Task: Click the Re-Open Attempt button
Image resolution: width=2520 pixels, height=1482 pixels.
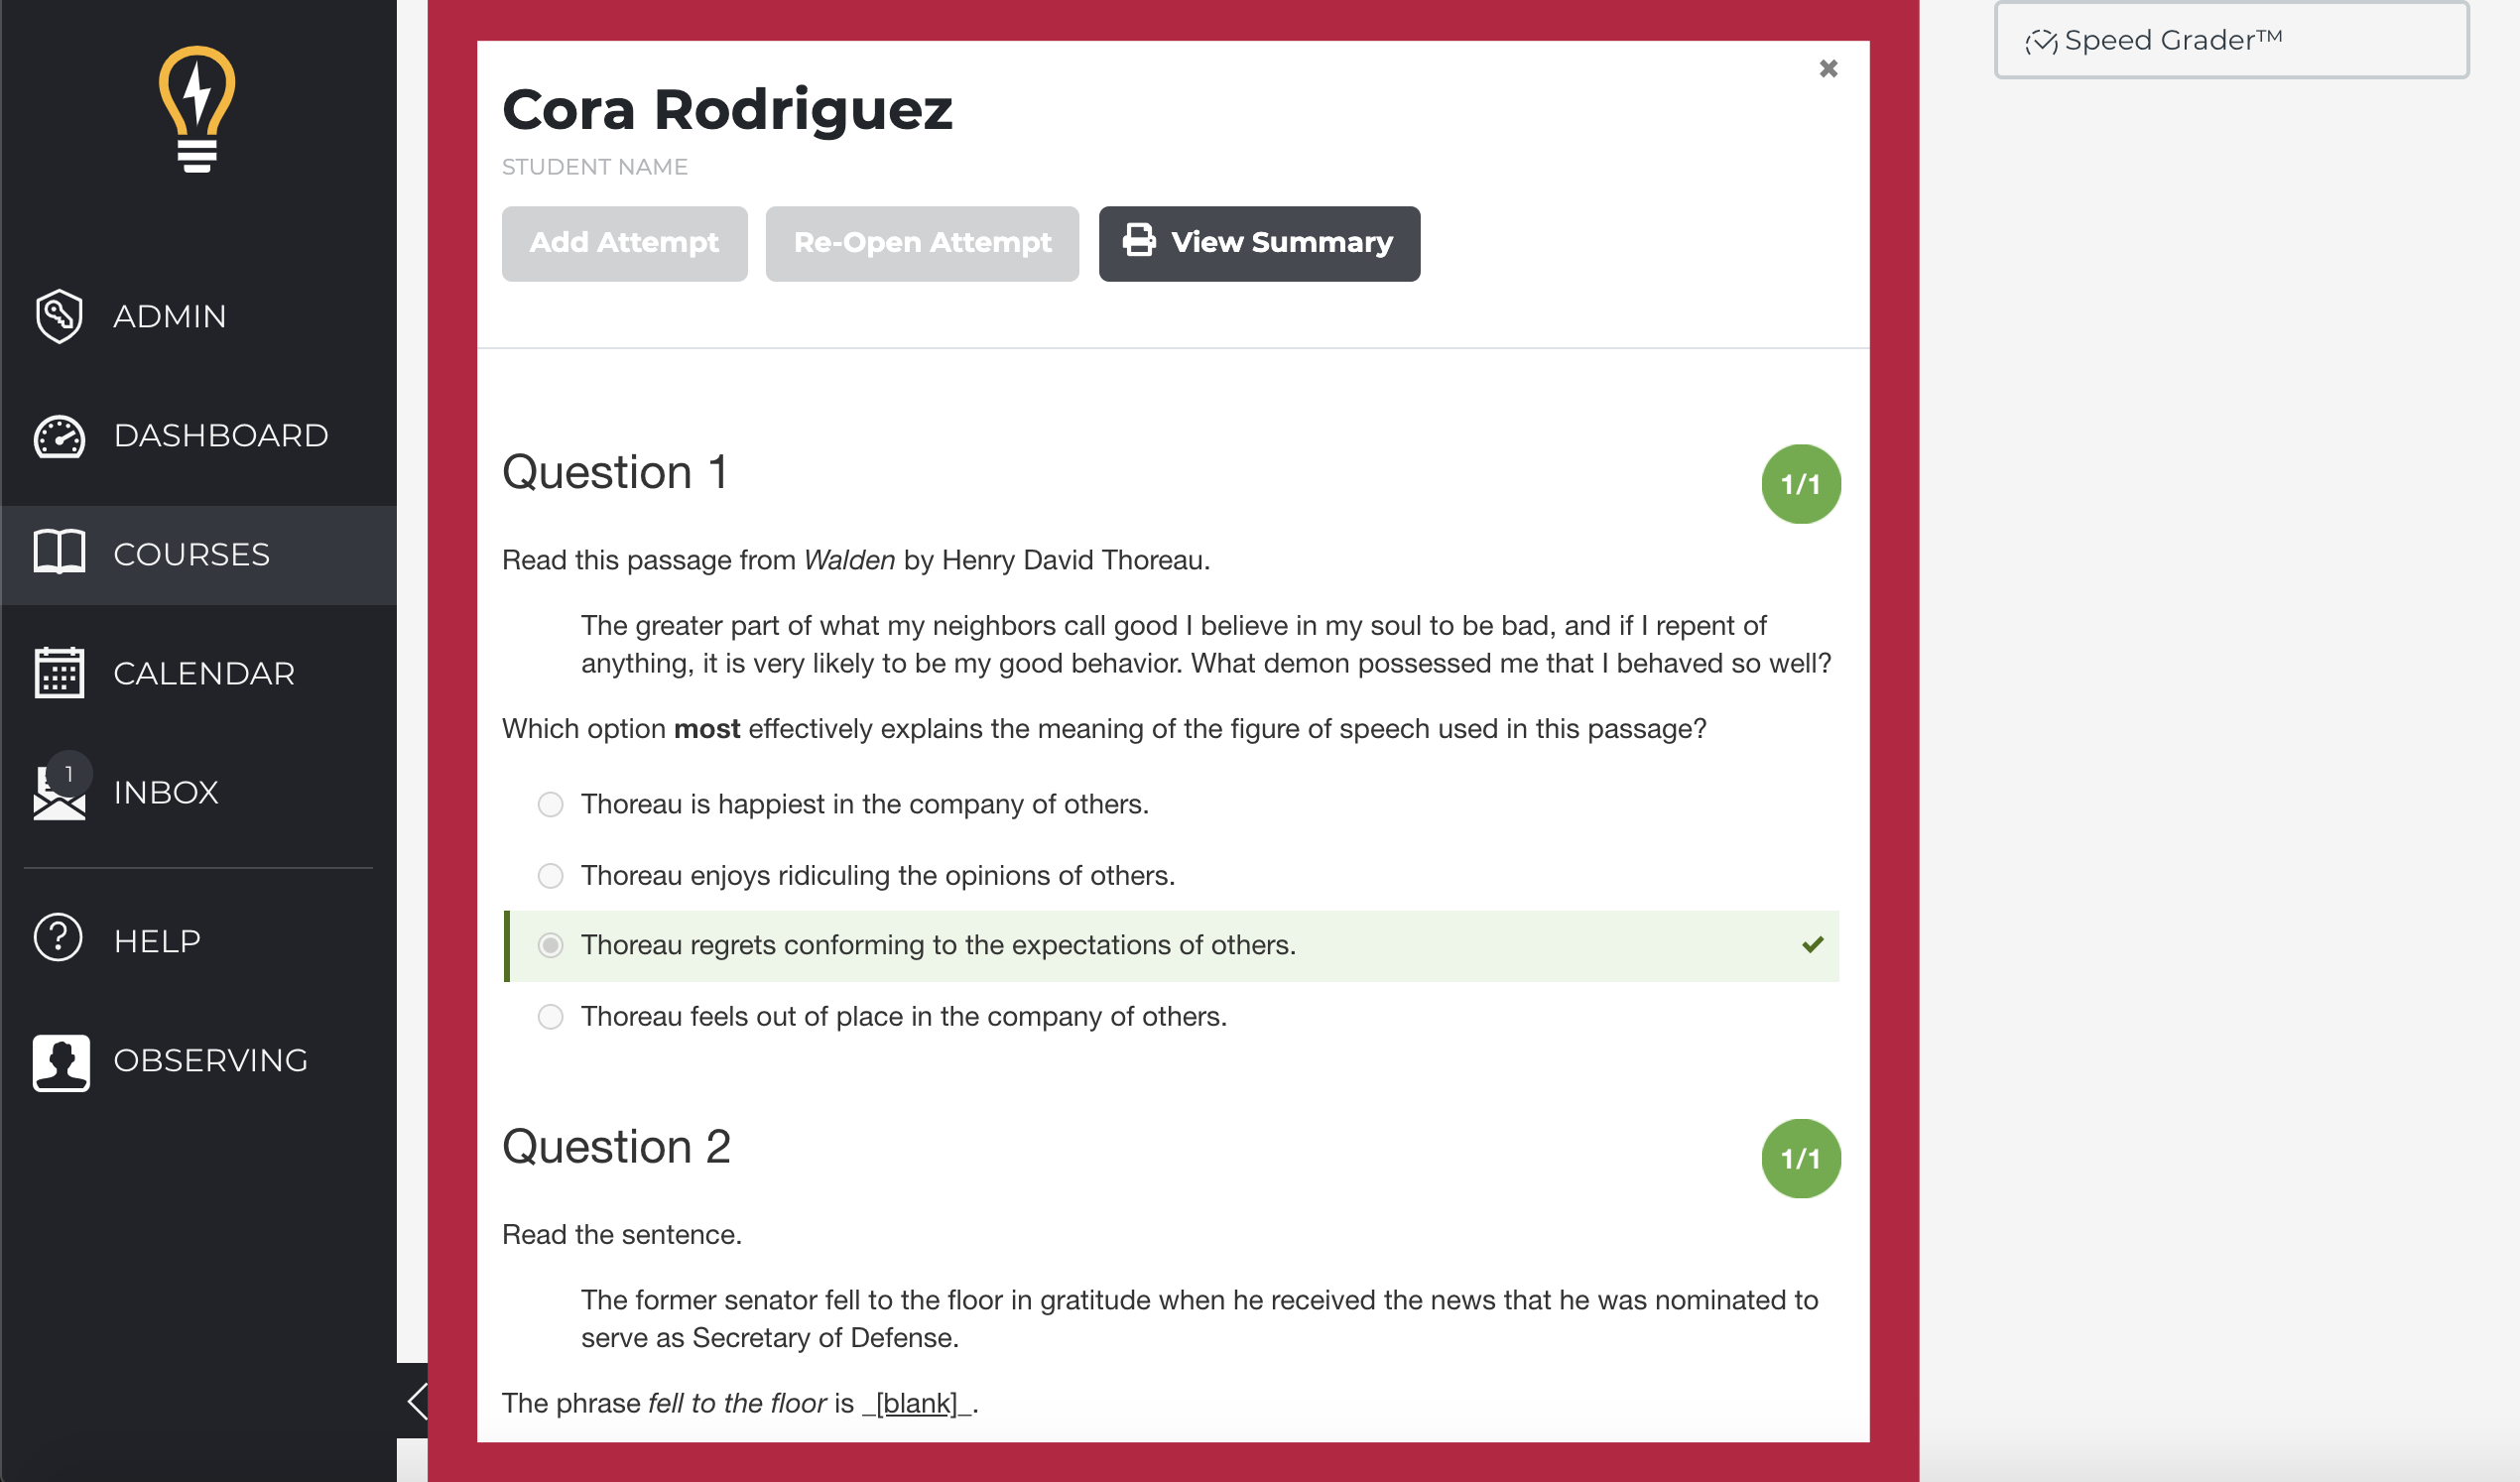Action: tap(922, 243)
